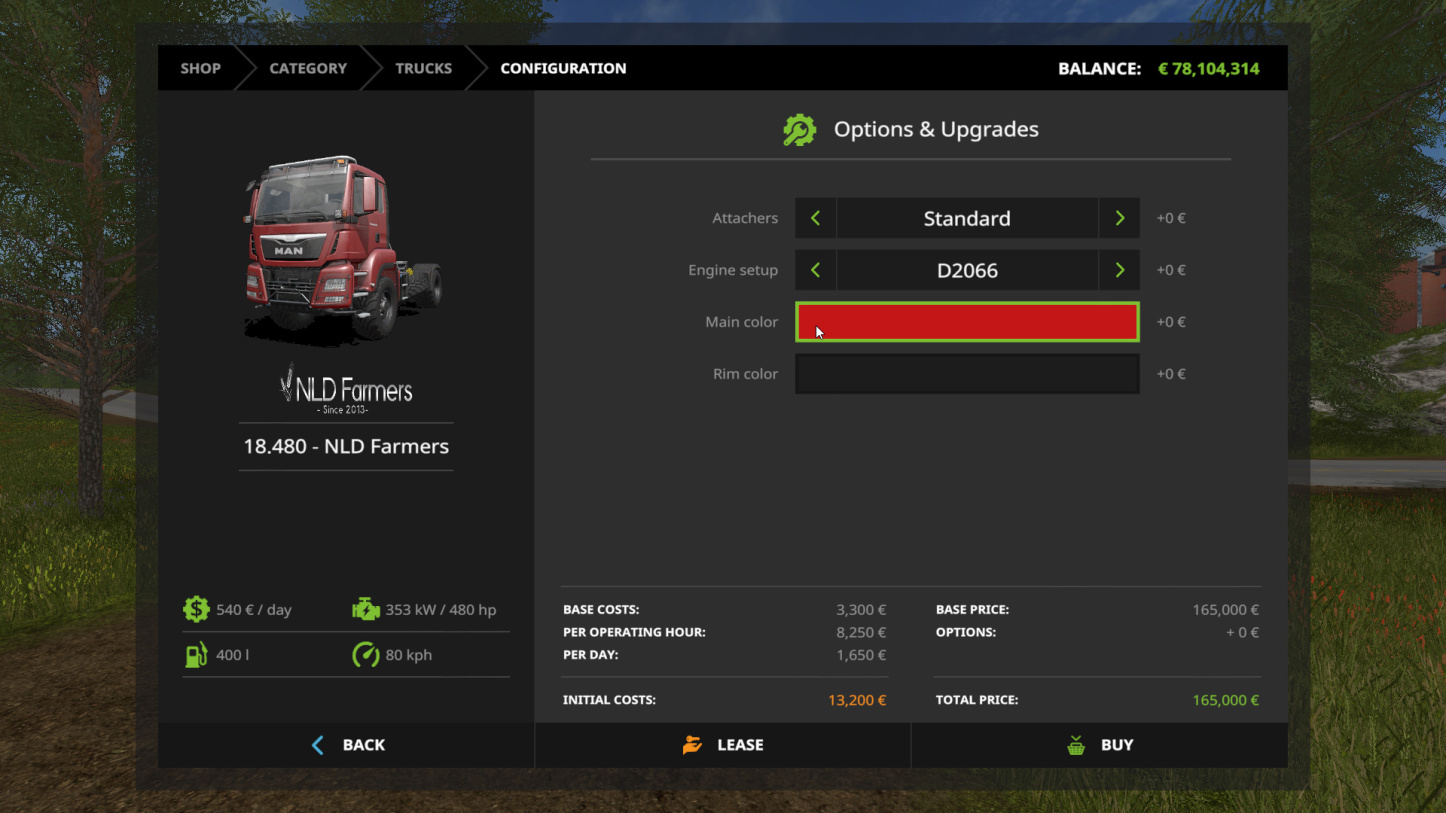Click the green wrench Options & Upgrades icon
1446x813 pixels.
(799, 130)
